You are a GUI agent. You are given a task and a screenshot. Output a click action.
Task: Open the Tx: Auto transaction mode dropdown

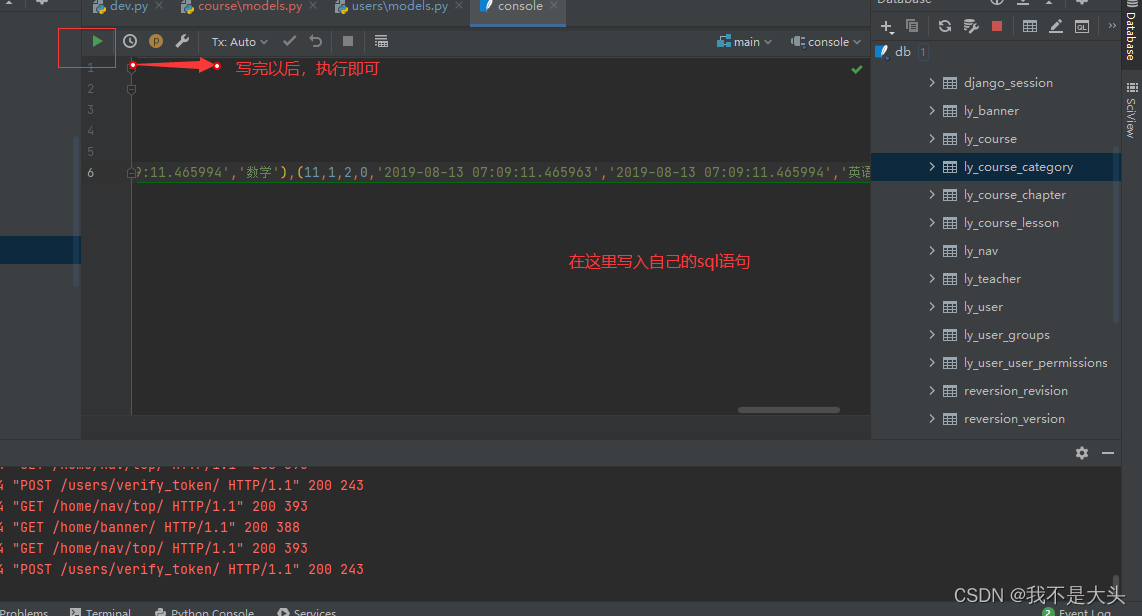pyautogui.click(x=239, y=41)
